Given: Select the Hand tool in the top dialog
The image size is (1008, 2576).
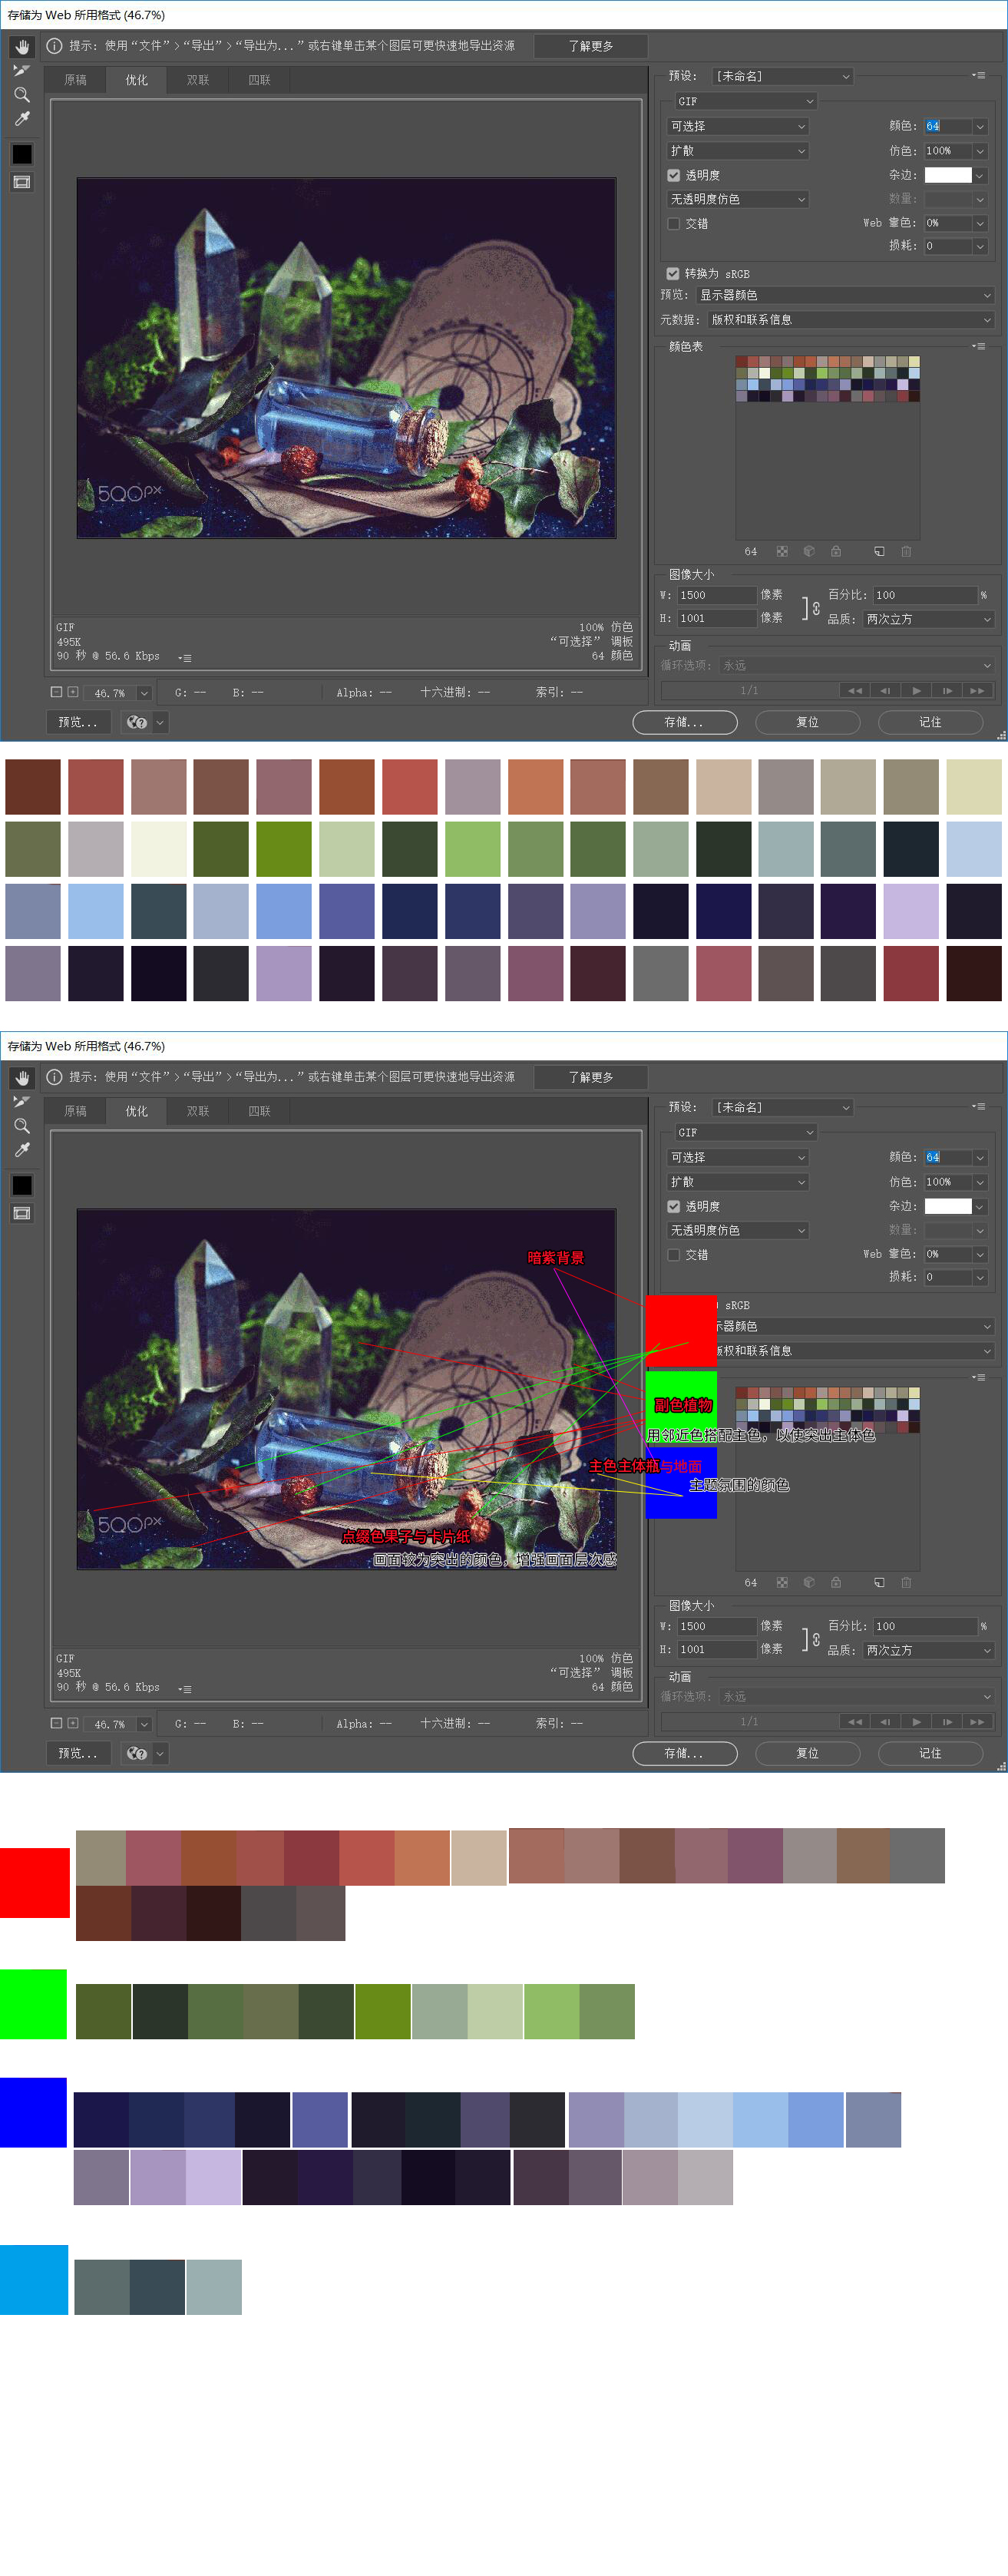Looking at the screenshot, I should (x=22, y=47).
